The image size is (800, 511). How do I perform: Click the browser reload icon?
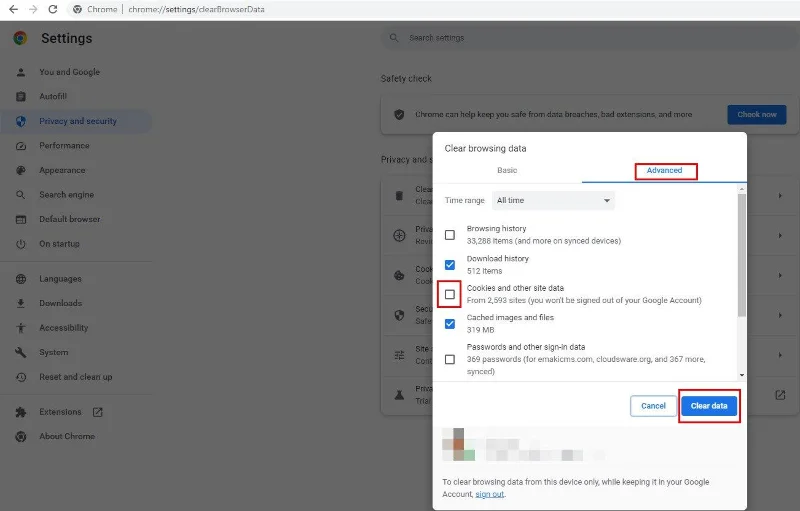55,9
